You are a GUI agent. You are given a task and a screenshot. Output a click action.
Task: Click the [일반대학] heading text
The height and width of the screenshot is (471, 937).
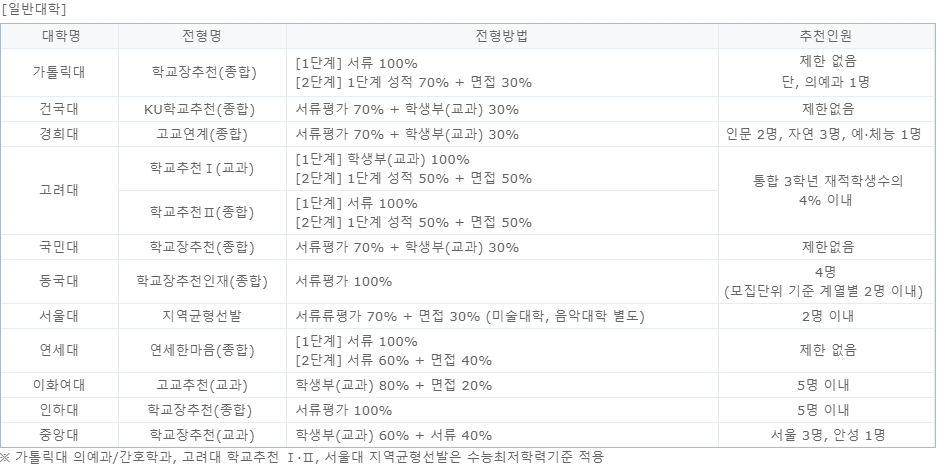34,9
